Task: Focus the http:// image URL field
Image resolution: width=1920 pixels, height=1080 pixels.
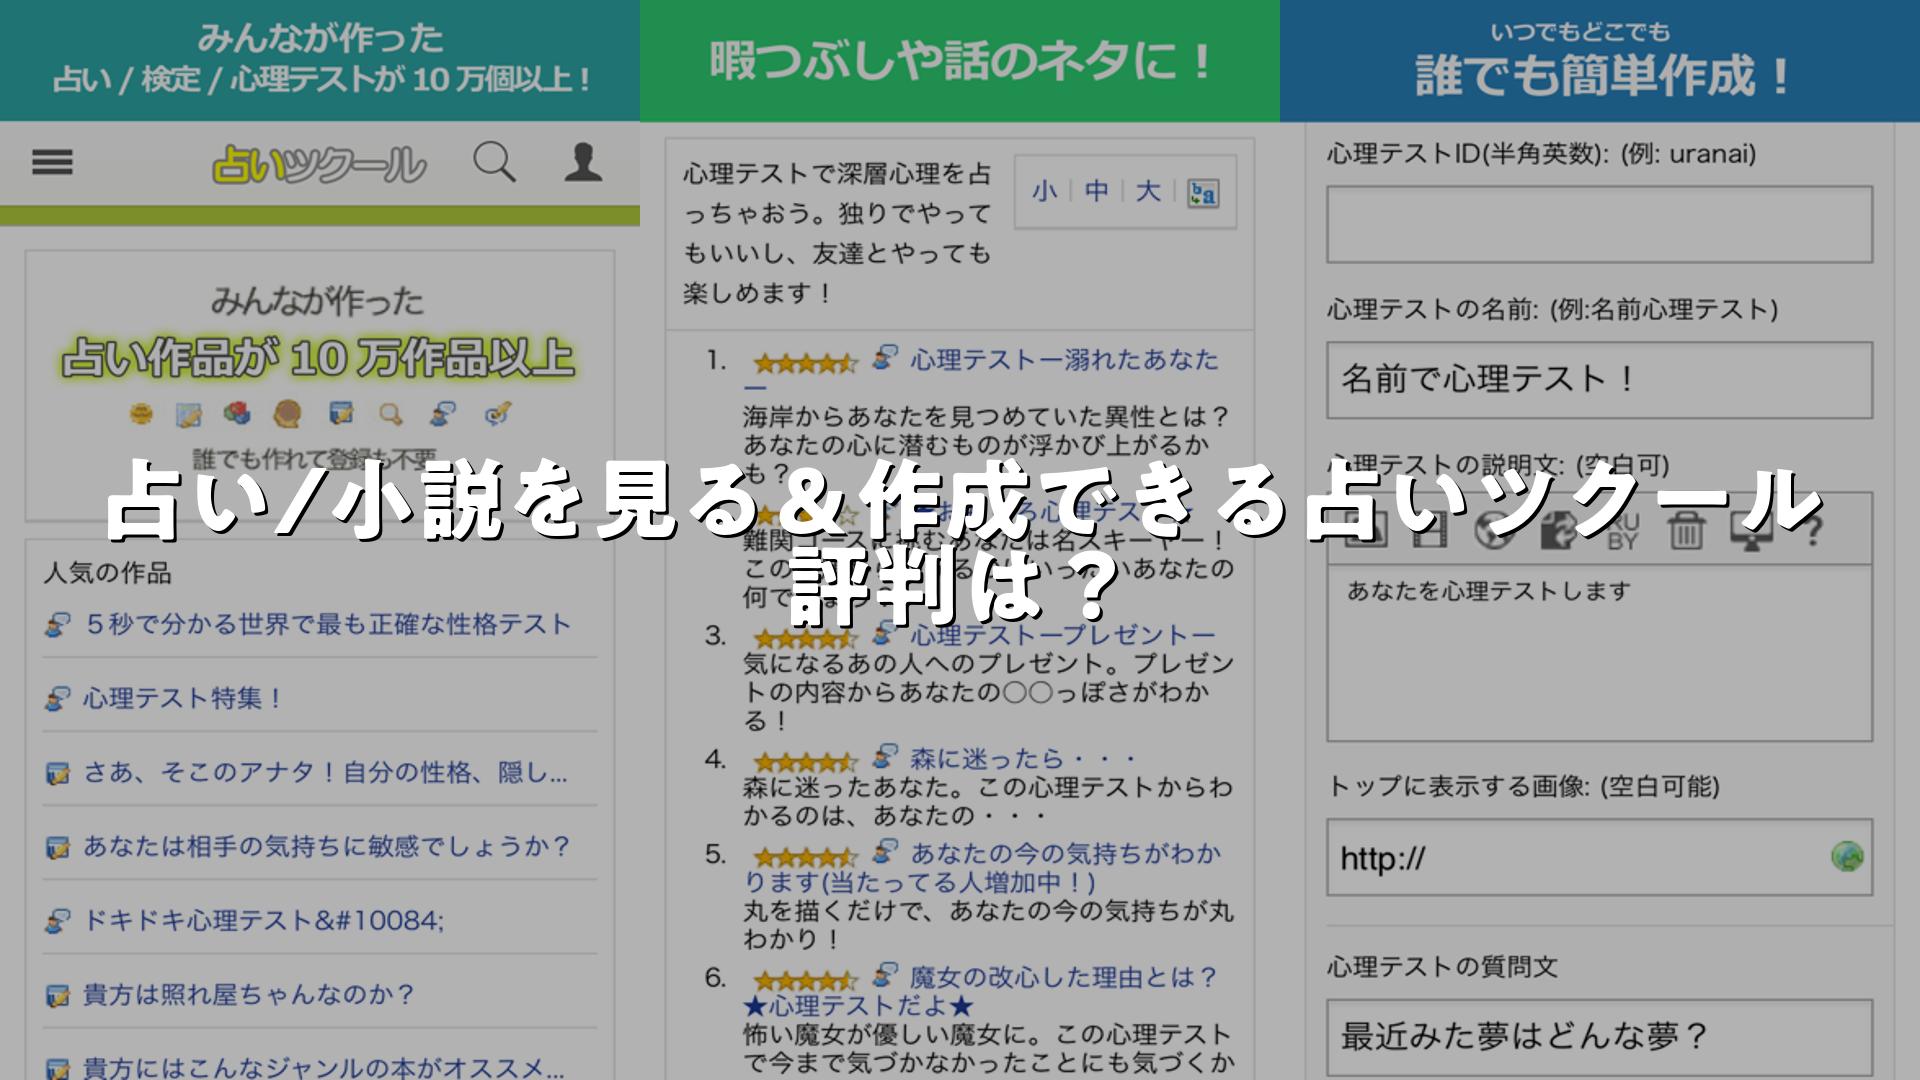Action: (1599, 857)
